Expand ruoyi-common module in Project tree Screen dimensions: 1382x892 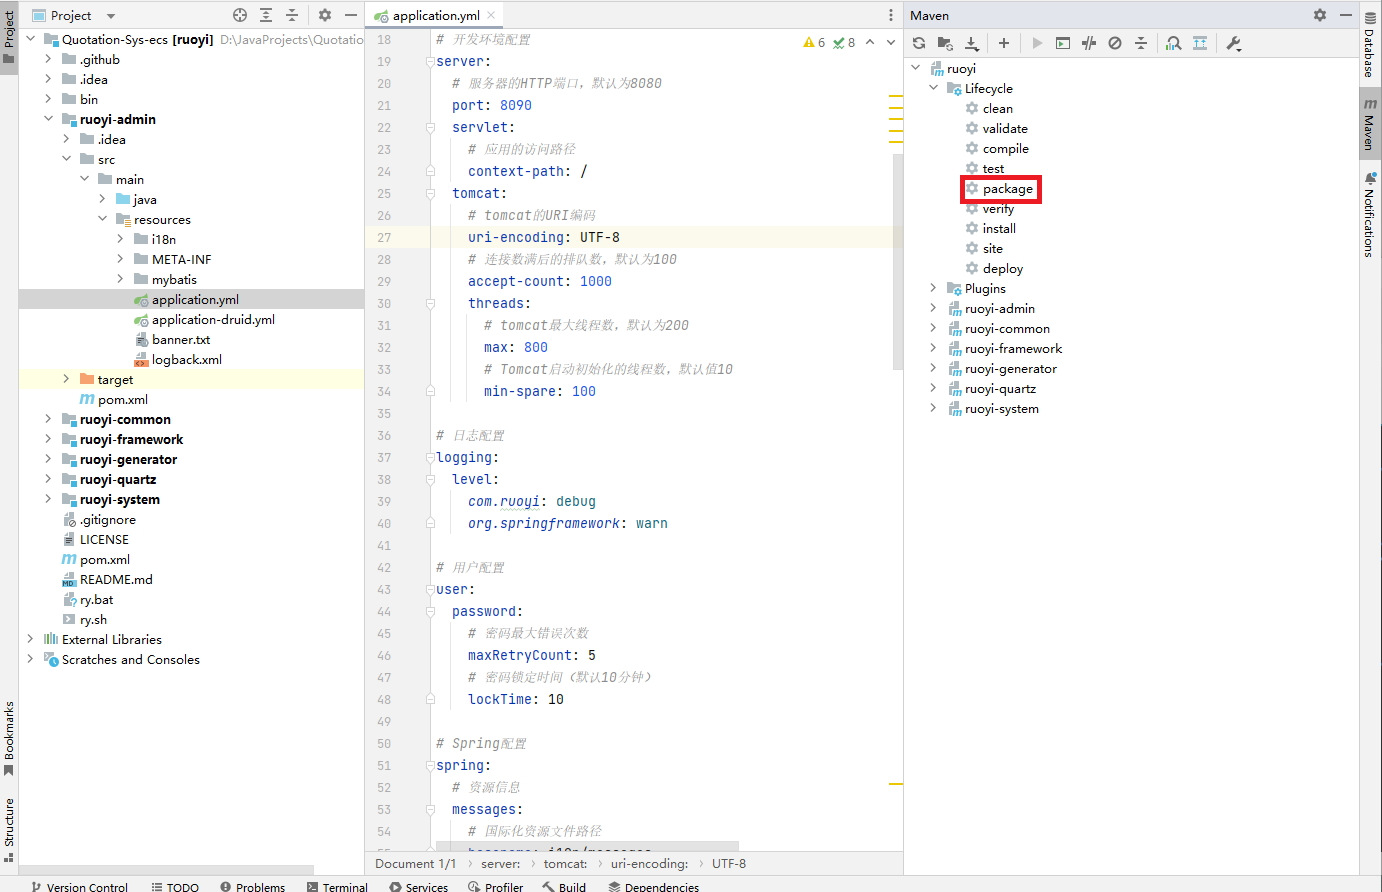click(x=48, y=419)
